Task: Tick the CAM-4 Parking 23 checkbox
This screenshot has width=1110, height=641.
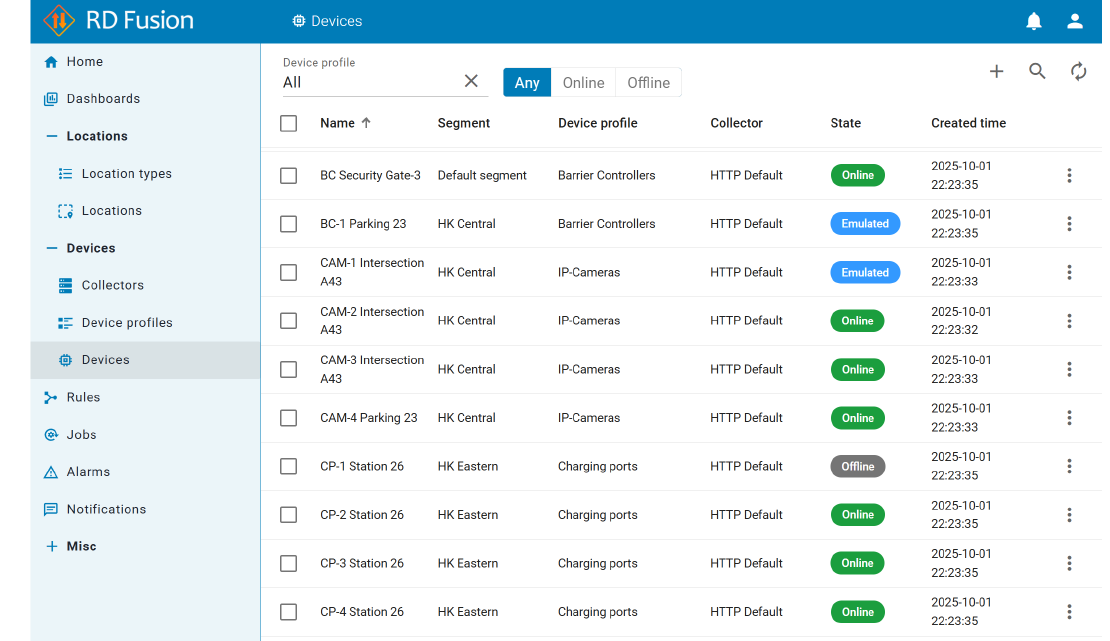Action: point(289,418)
